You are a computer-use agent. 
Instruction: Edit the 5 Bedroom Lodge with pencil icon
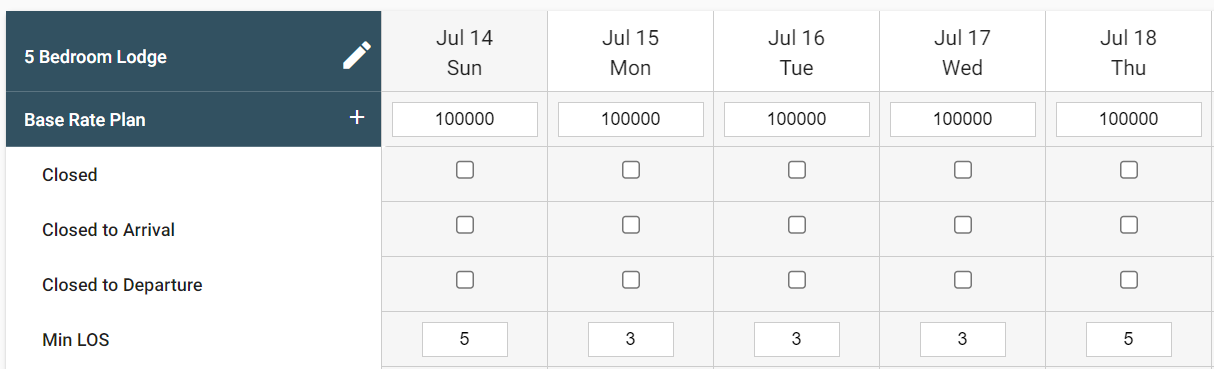pyautogui.click(x=357, y=56)
